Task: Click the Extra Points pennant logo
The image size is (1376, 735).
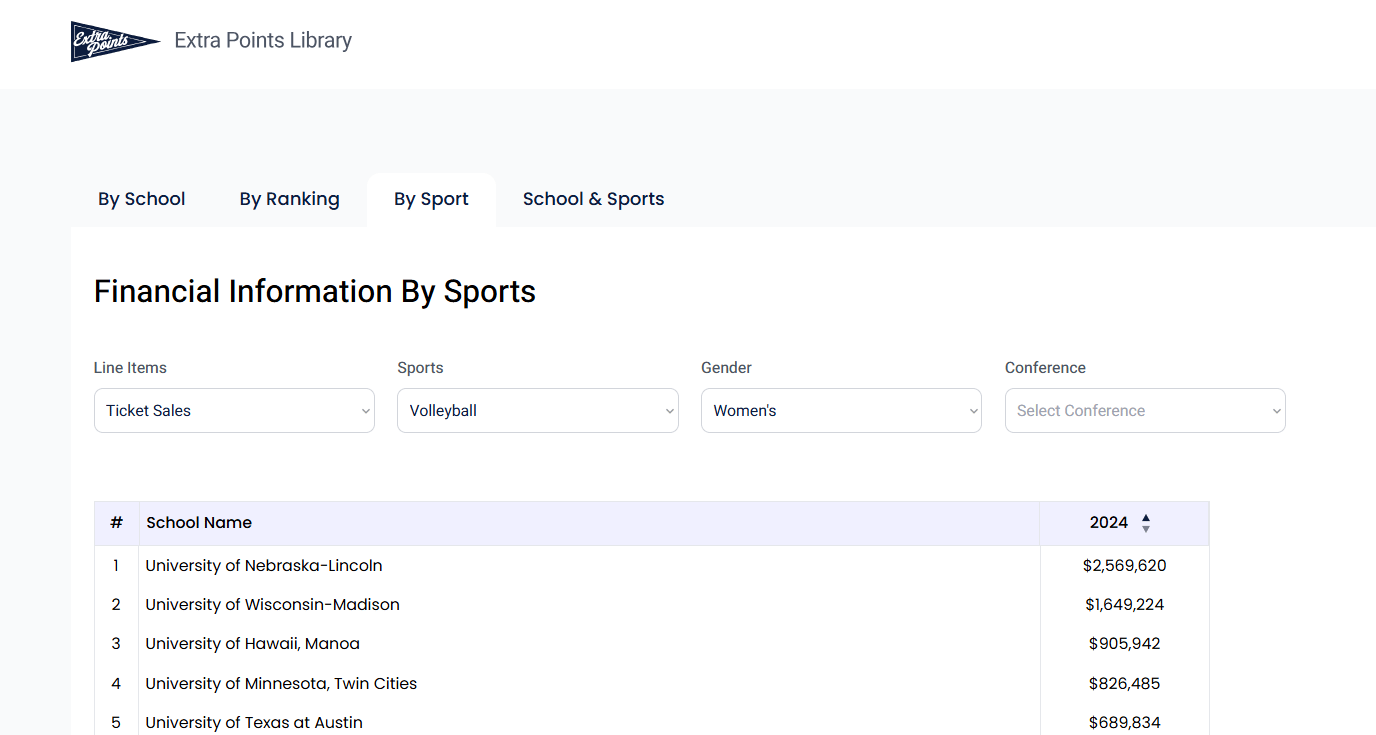Action: [x=115, y=41]
